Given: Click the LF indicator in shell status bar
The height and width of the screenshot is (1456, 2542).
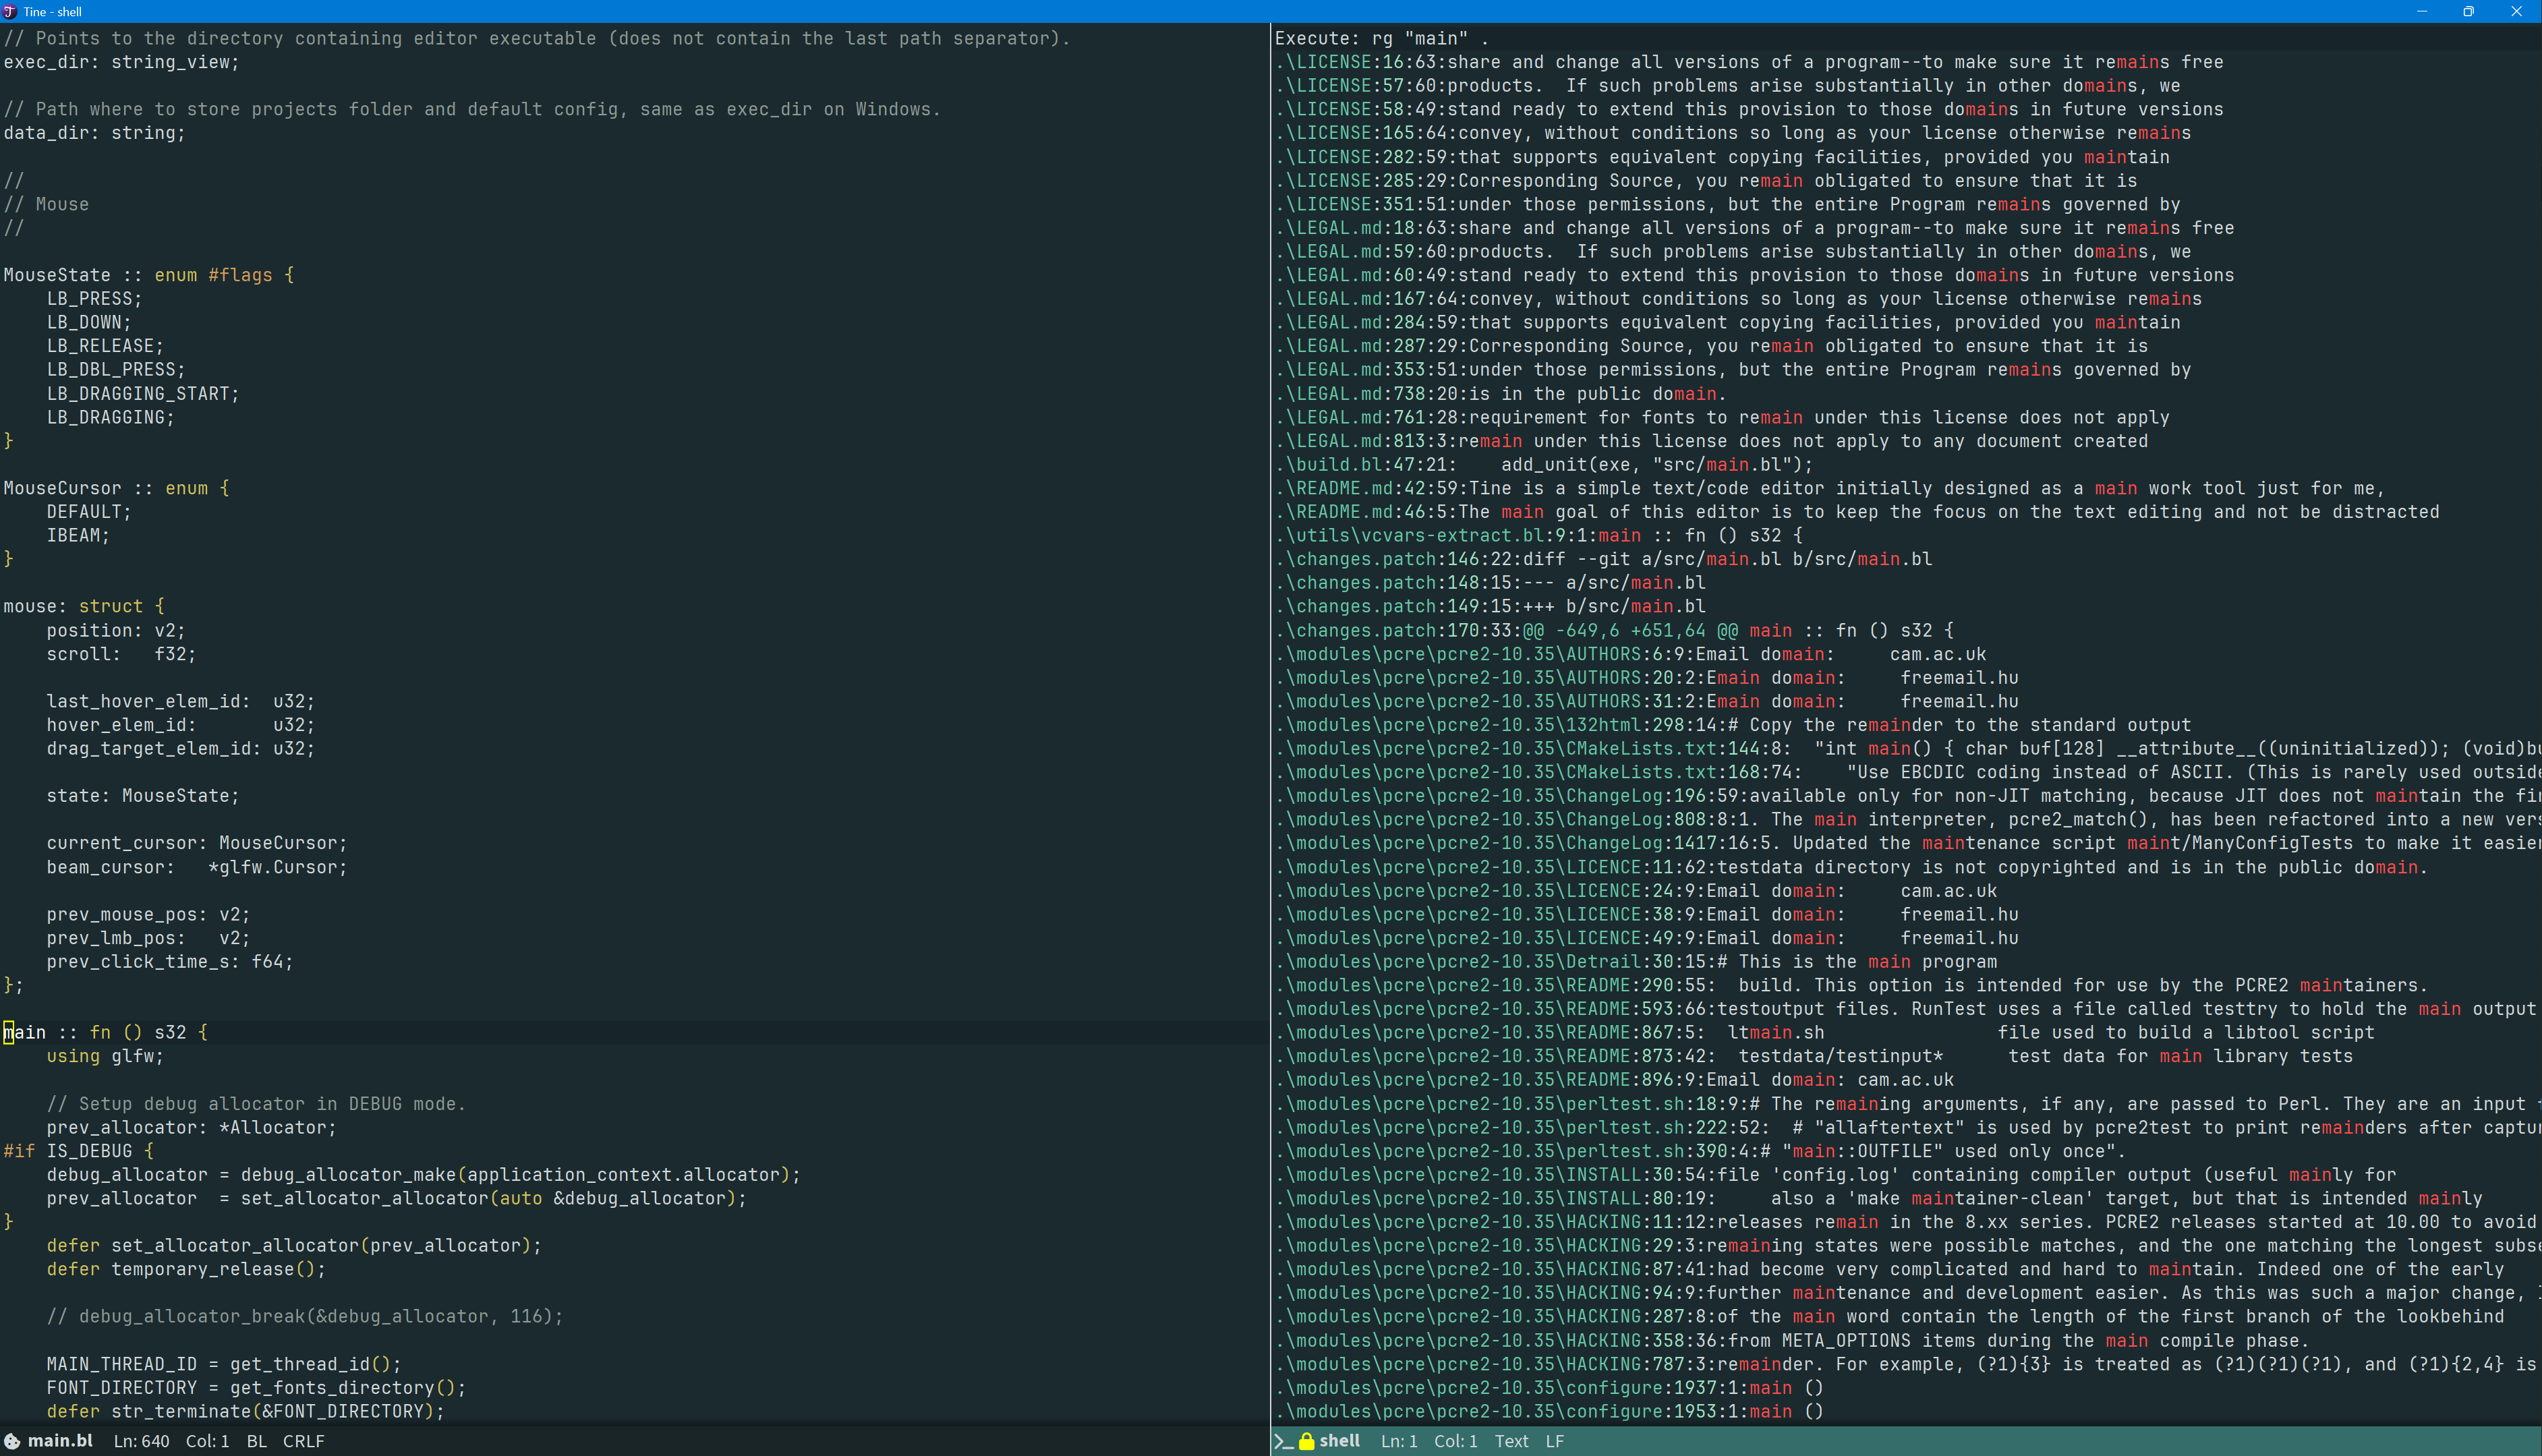Looking at the screenshot, I should click(x=1554, y=1441).
